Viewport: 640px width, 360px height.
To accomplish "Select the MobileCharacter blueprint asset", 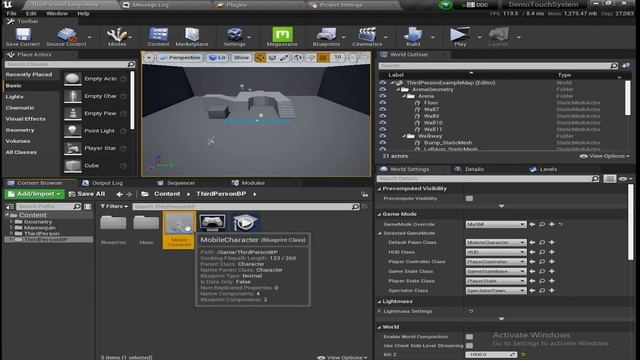I will 179,229.
